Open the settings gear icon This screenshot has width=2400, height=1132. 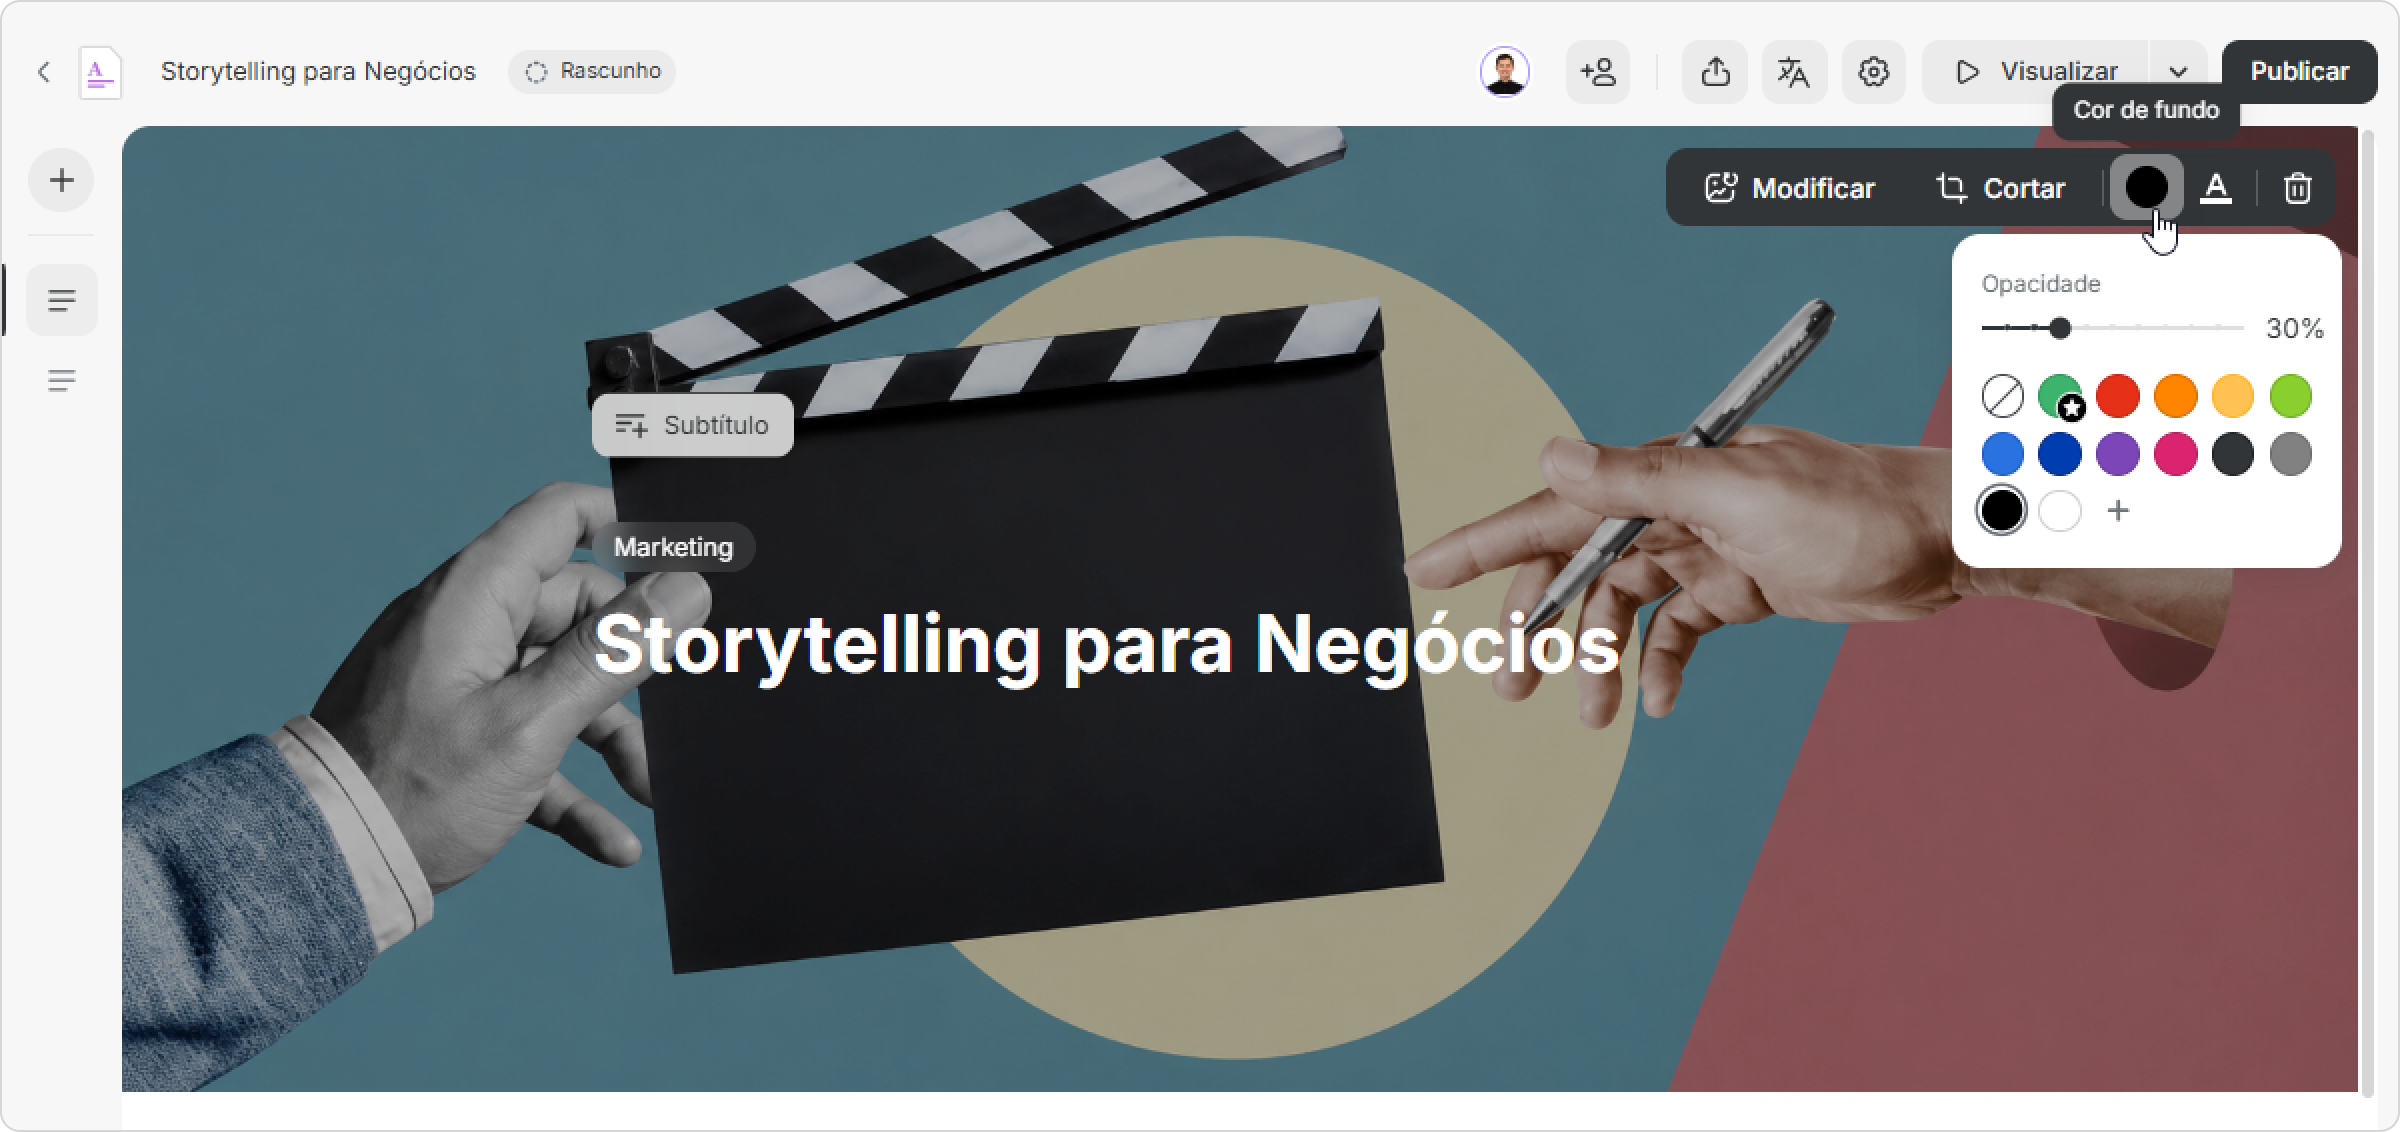pos(1873,72)
